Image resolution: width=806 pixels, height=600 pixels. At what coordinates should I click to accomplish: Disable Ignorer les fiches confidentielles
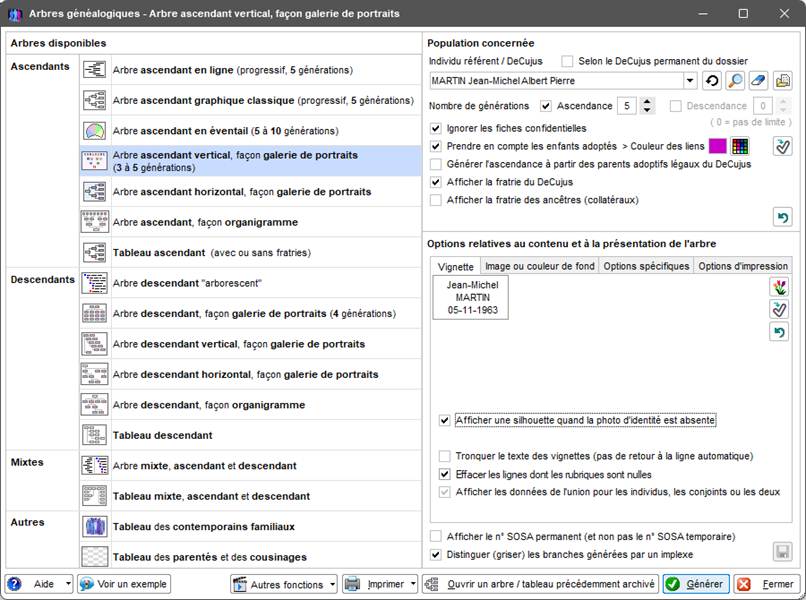point(435,128)
